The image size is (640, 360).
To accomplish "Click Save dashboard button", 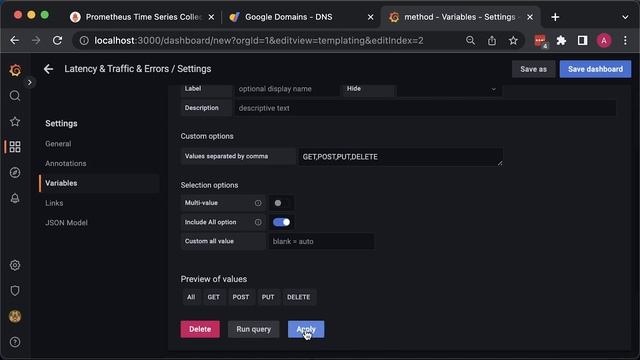I will pyautogui.click(x=595, y=69).
